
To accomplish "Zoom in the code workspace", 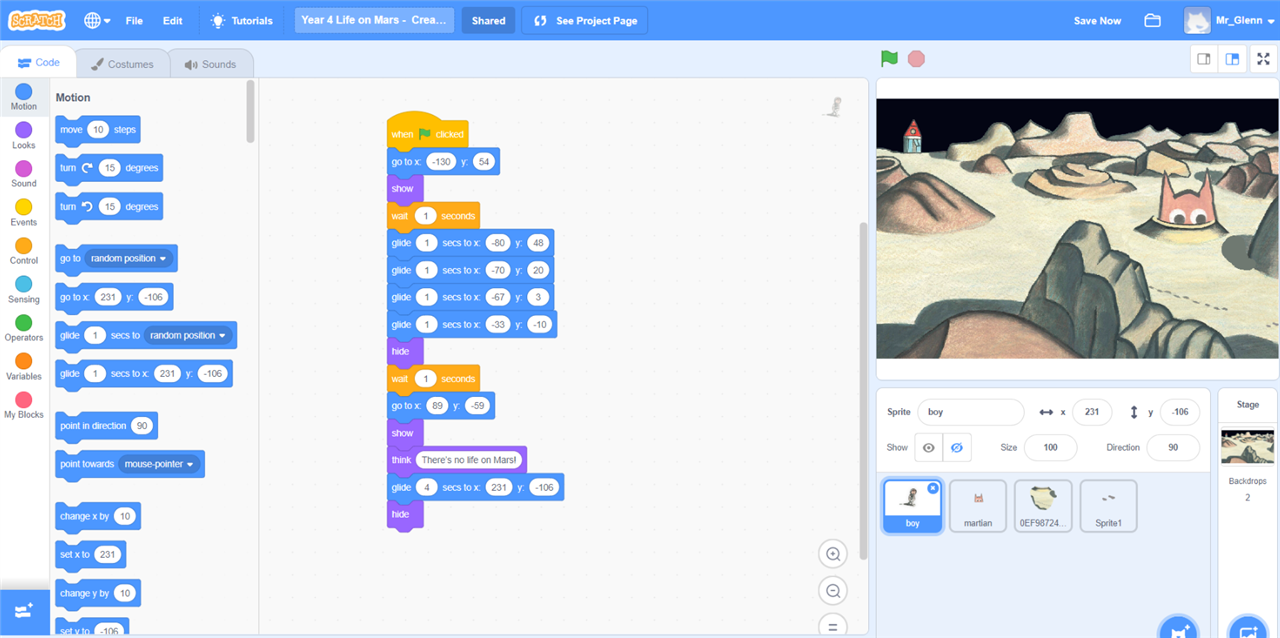I will (x=832, y=554).
